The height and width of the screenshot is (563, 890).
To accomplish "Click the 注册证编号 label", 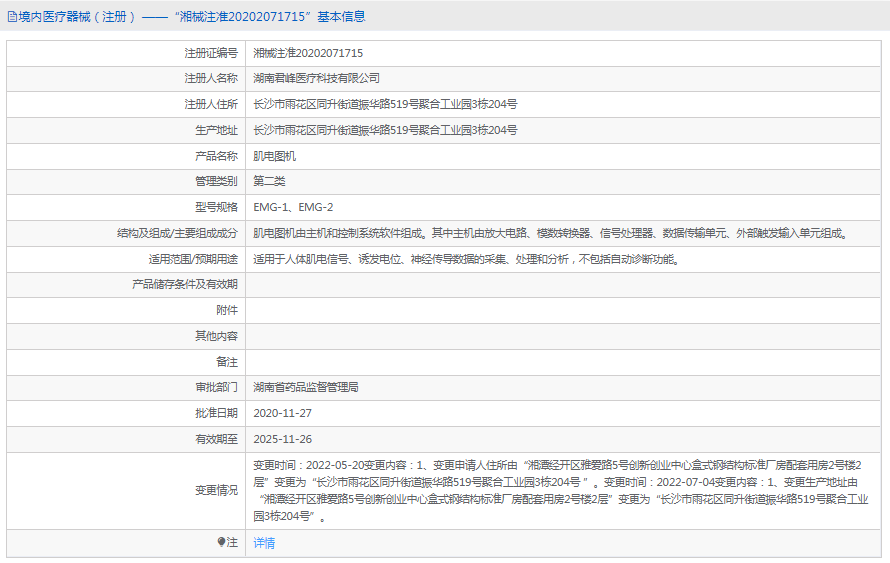I will click(211, 53).
